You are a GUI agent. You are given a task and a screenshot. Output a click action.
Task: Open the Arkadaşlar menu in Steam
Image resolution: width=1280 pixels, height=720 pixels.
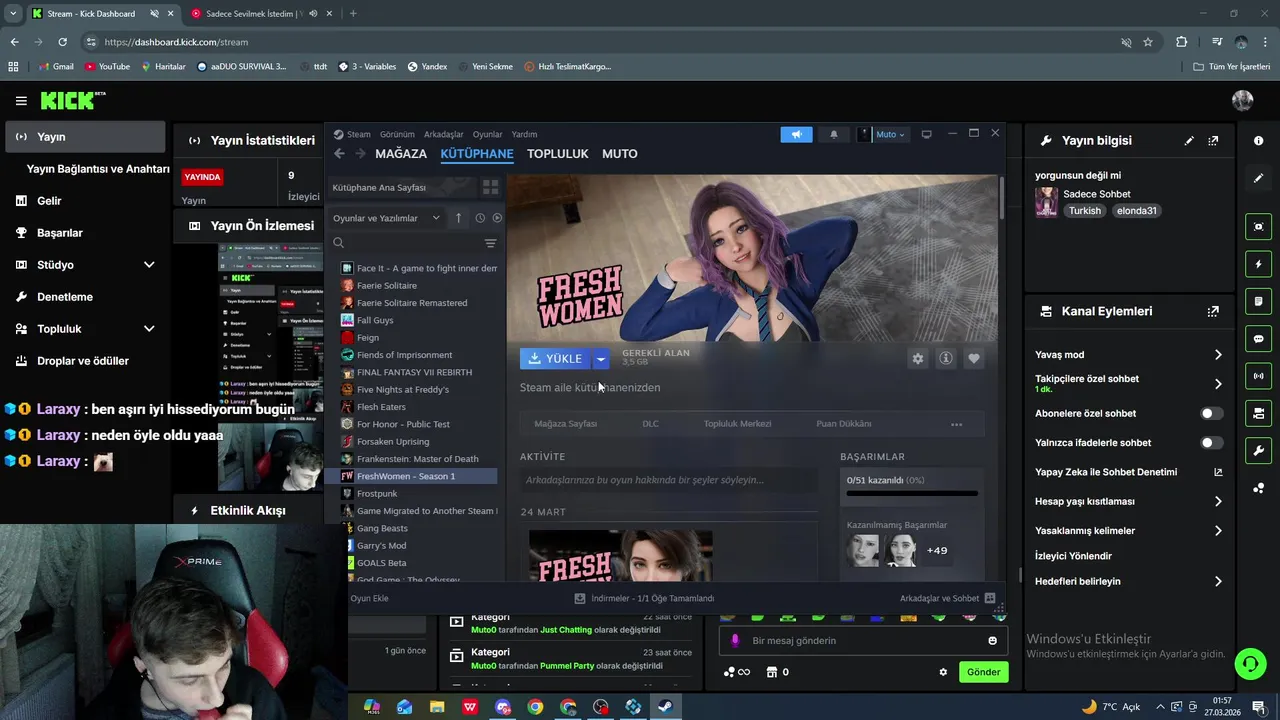(x=444, y=134)
